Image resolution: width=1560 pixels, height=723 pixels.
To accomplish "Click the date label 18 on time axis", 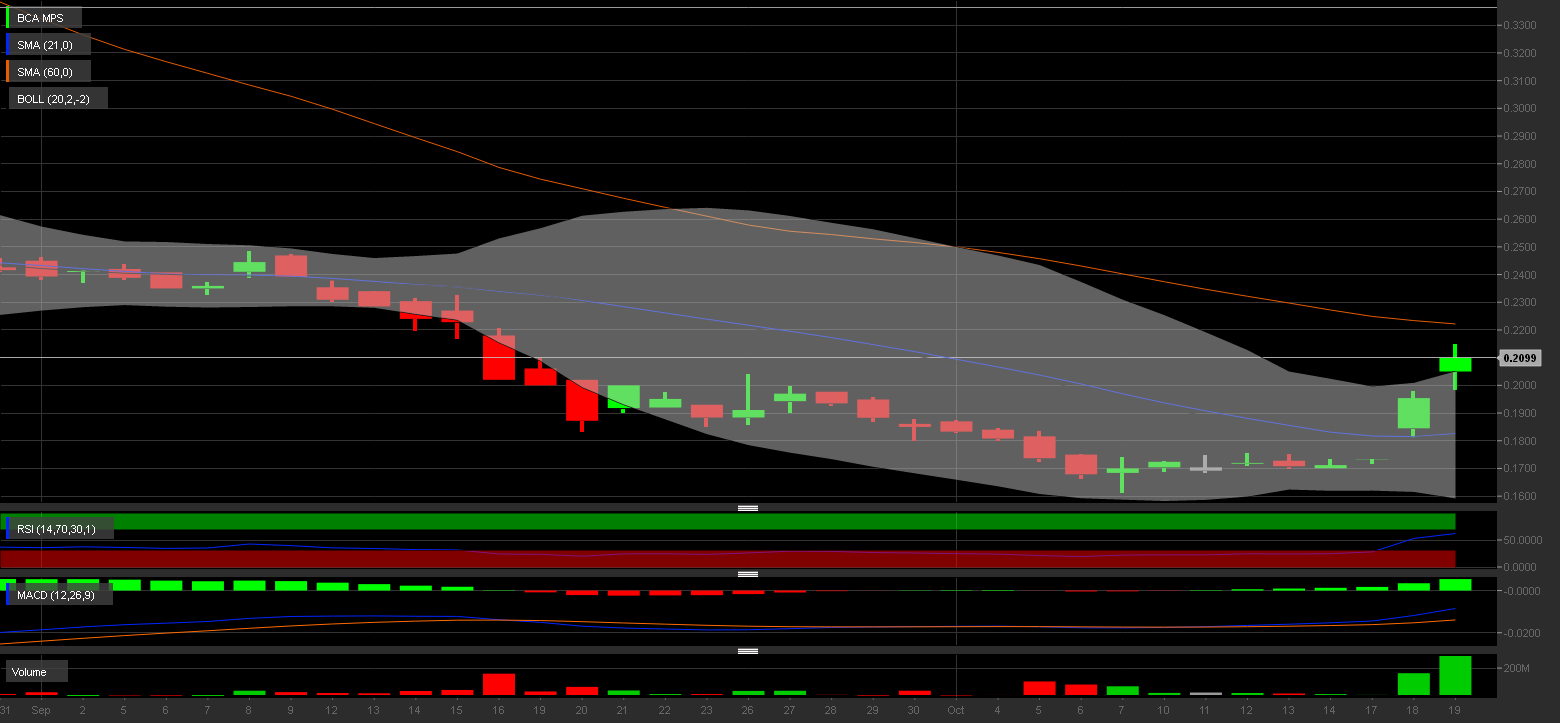I will pyautogui.click(x=1413, y=711).
